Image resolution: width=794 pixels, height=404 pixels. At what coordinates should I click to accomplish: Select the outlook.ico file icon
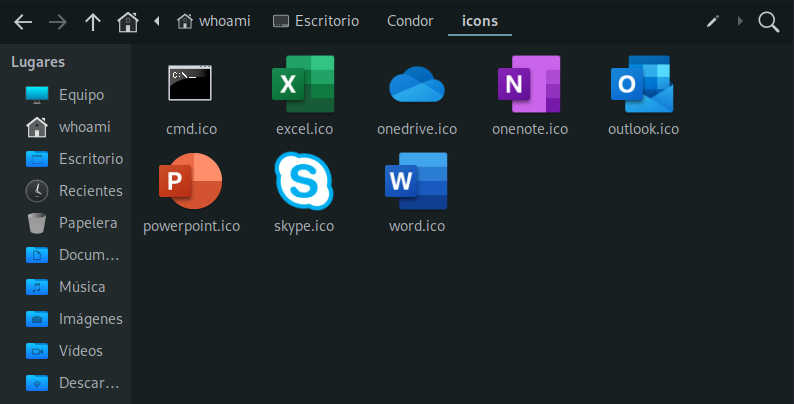(642, 84)
